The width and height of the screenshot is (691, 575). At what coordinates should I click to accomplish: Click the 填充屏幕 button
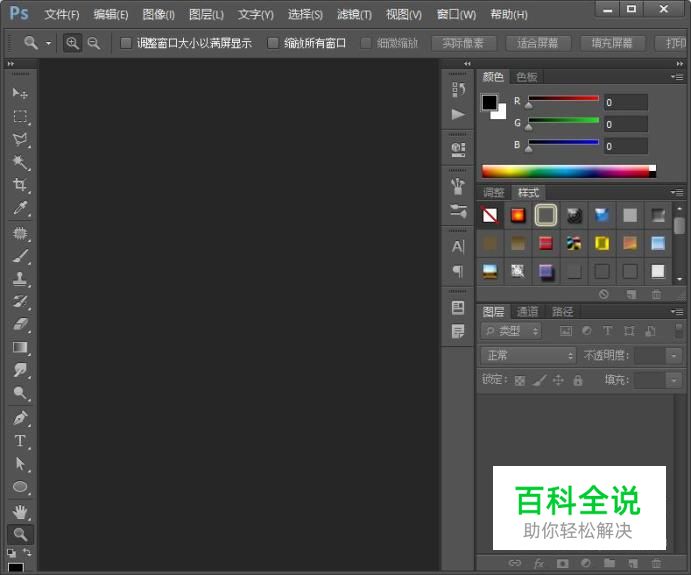point(612,43)
